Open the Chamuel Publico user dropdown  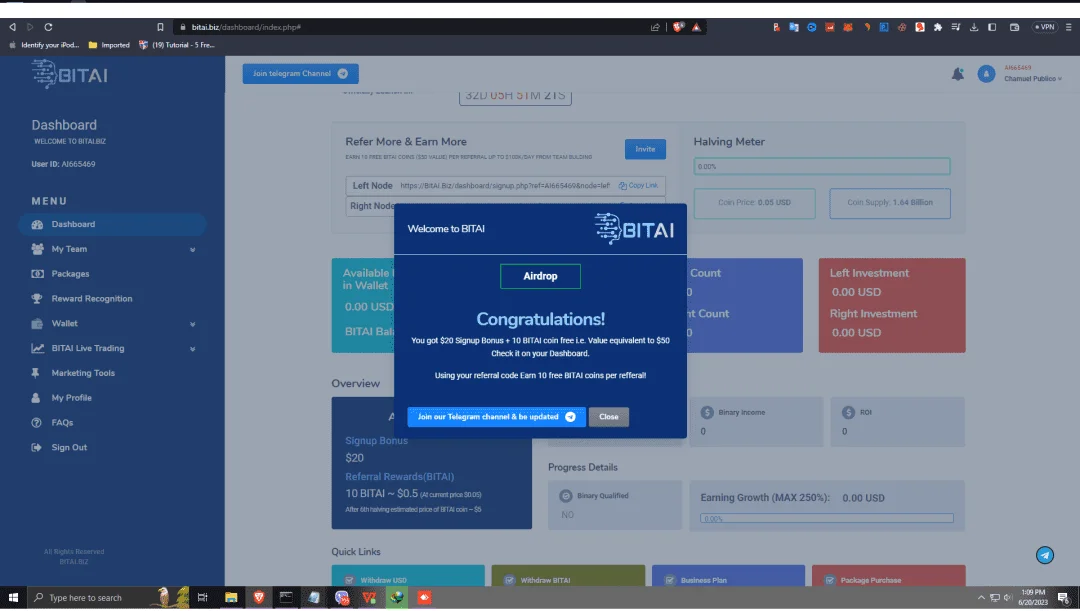(x=1032, y=79)
